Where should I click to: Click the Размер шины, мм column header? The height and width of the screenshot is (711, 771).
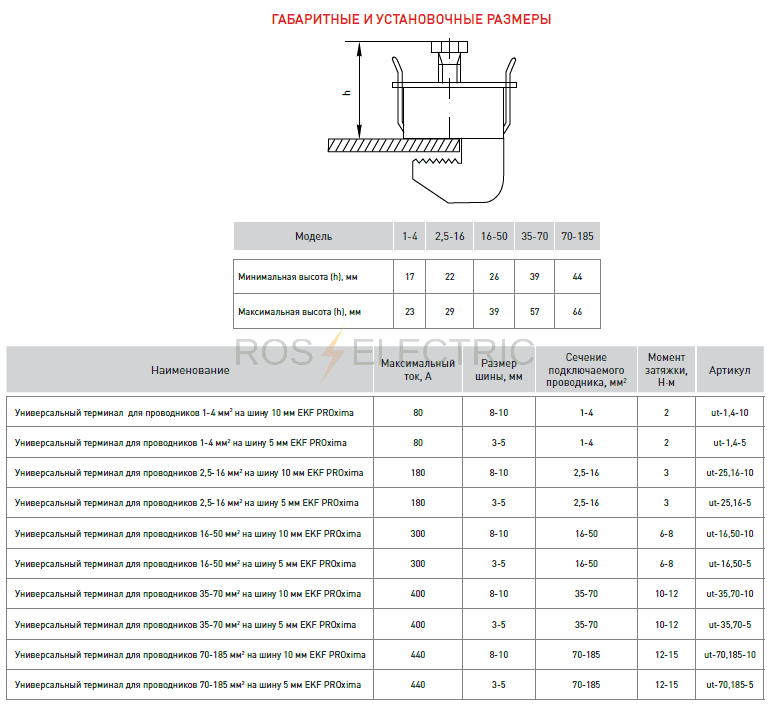[x=499, y=370]
